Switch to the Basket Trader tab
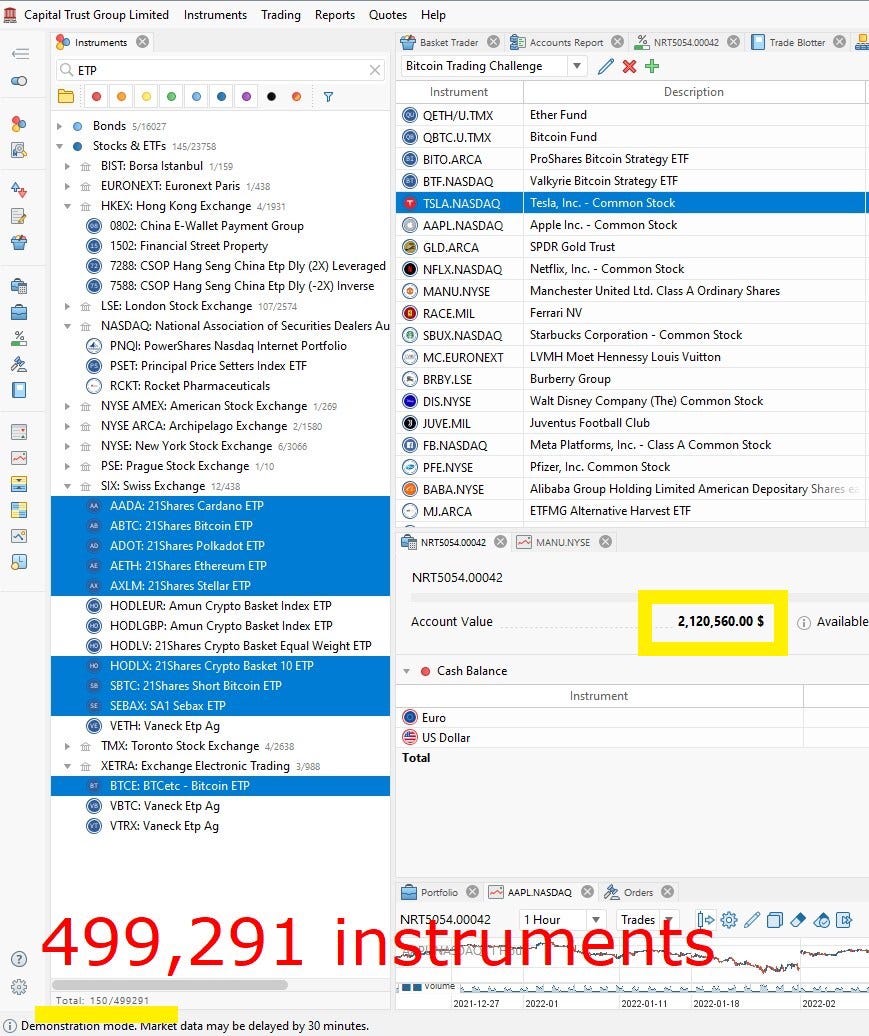Image resolution: width=869 pixels, height=1036 pixels. [x=448, y=42]
